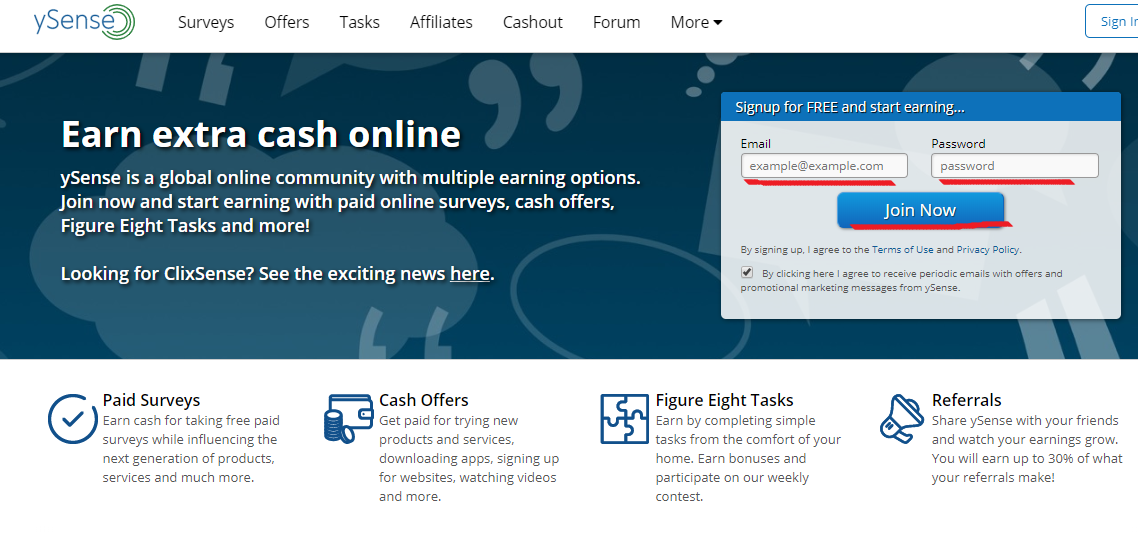This screenshot has width=1138, height=533.
Task: Expand the More dropdown menu
Action: pyautogui.click(x=696, y=23)
